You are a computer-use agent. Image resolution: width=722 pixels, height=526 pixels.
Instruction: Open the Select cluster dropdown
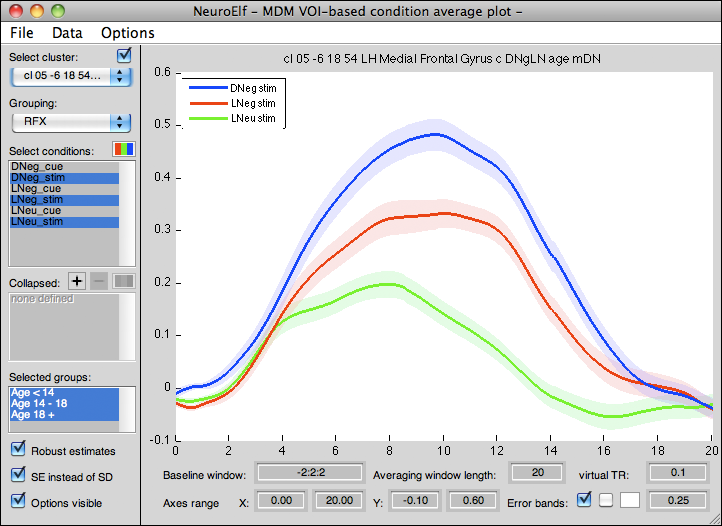71,77
